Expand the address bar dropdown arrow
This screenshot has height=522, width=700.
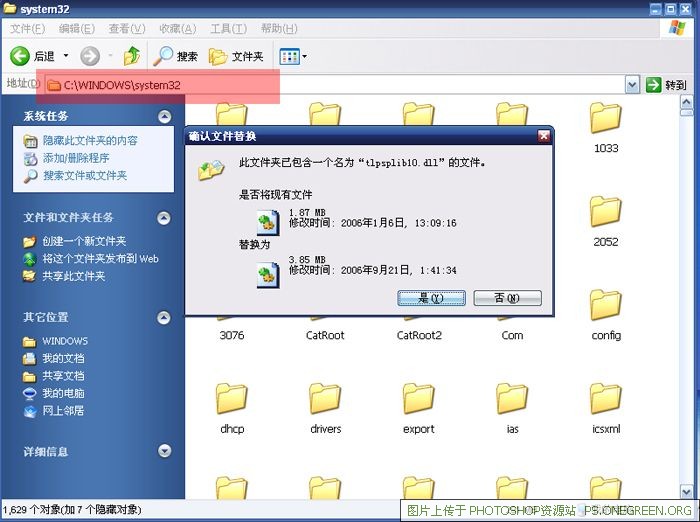click(x=632, y=85)
